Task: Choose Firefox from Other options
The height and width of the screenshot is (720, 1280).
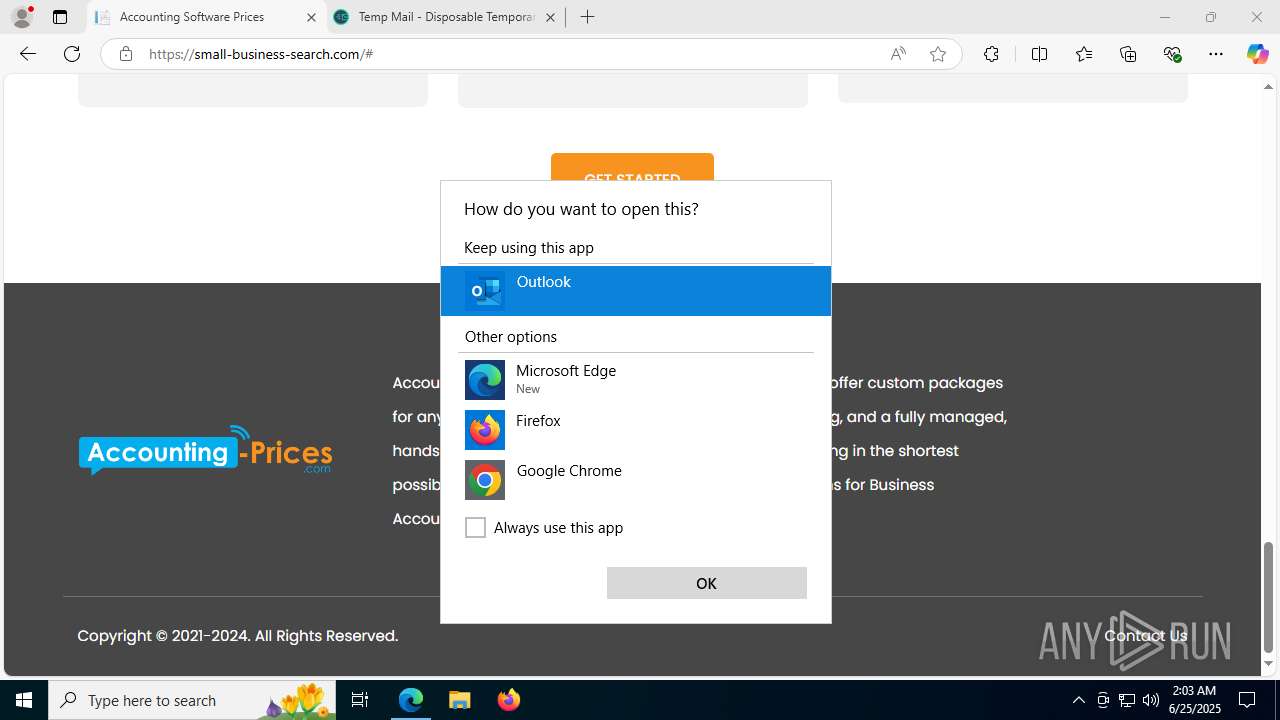Action: (x=636, y=430)
